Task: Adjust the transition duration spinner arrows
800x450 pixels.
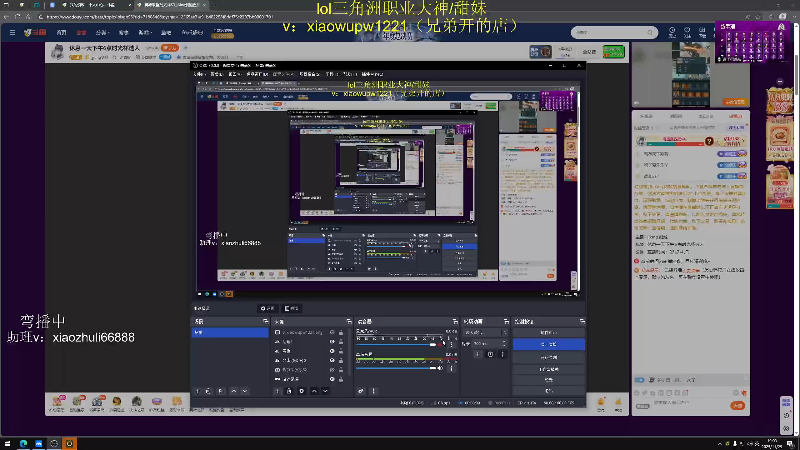Action: [504, 344]
